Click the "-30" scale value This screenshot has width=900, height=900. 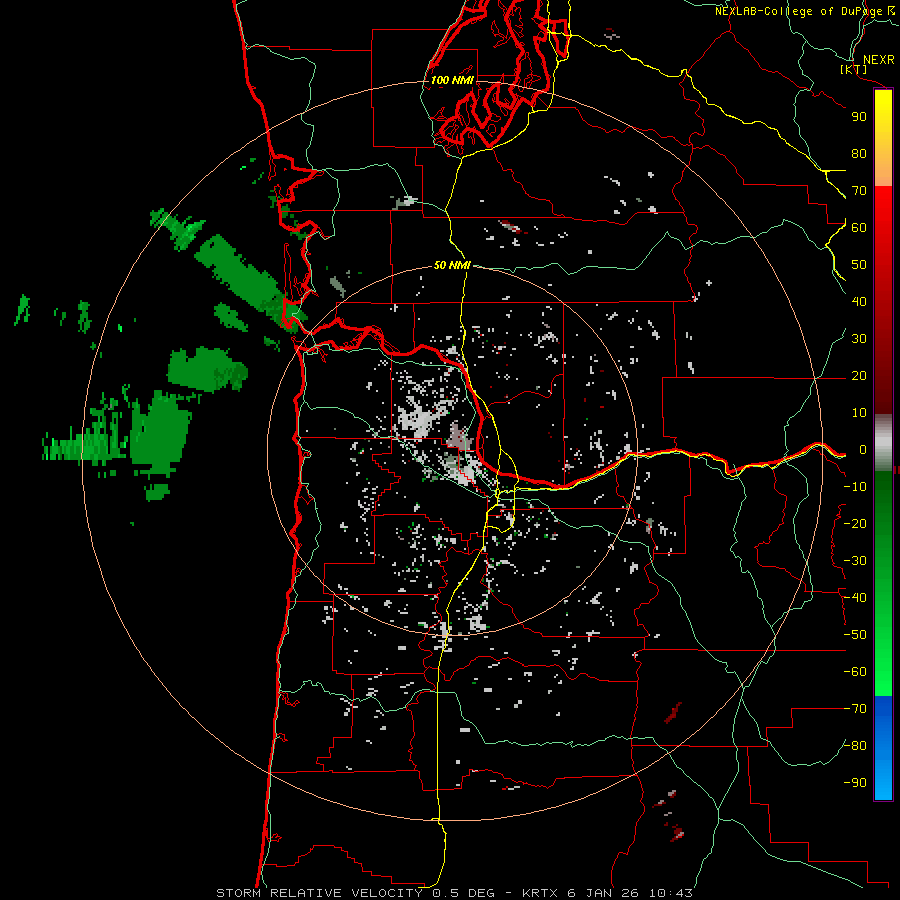click(x=855, y=561)
